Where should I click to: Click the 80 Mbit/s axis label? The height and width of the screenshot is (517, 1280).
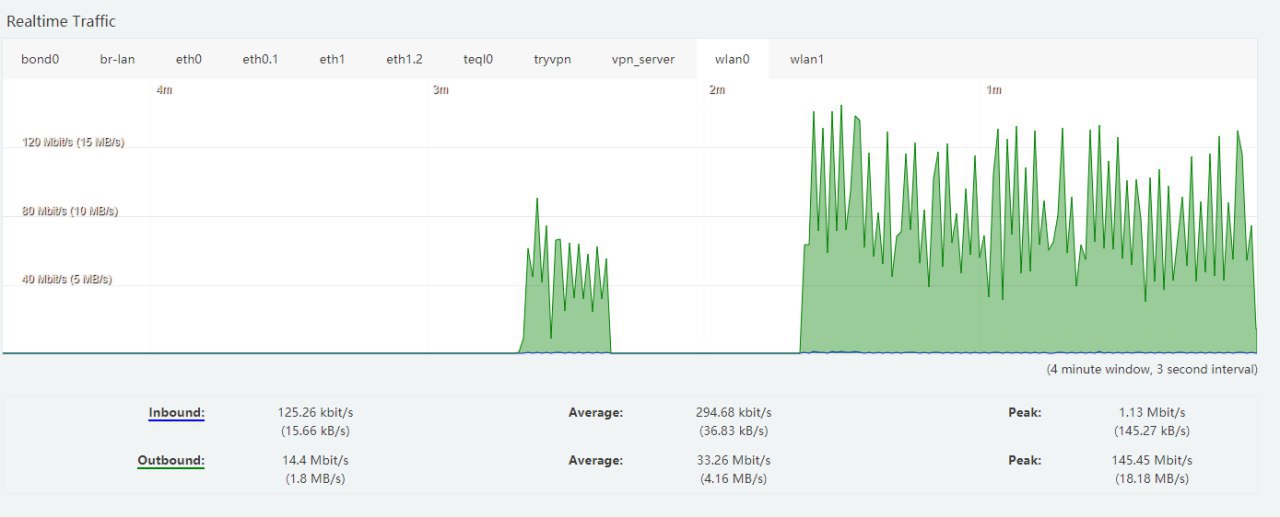70,211
